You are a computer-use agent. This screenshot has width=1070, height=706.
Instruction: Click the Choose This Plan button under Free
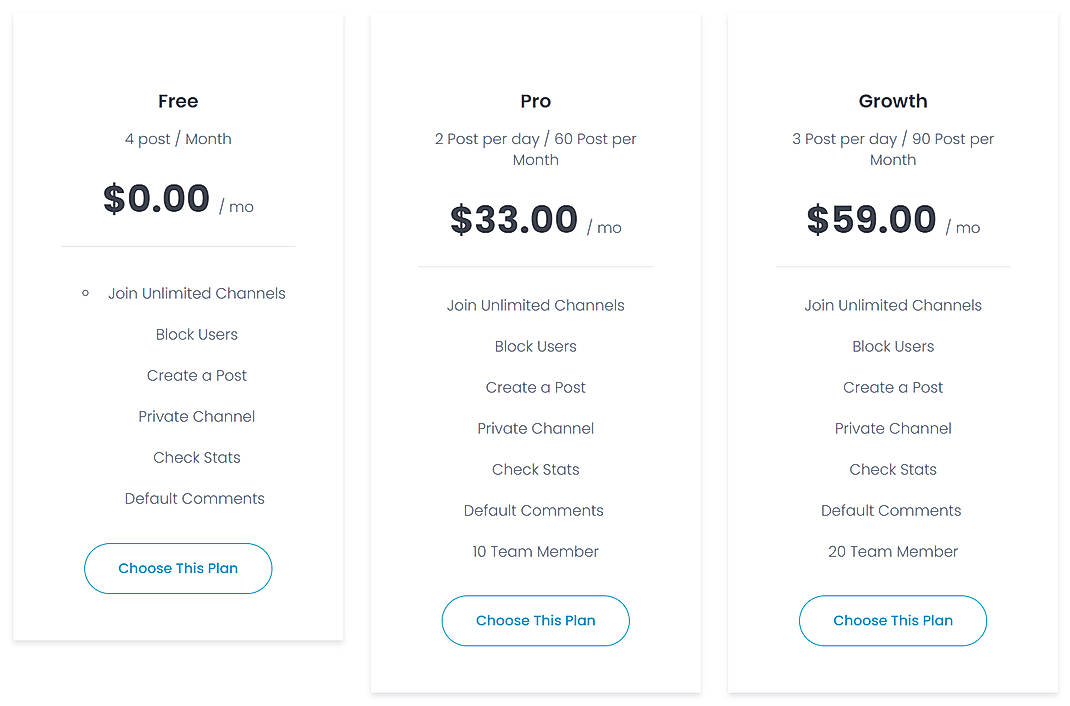tap(178, 568)
